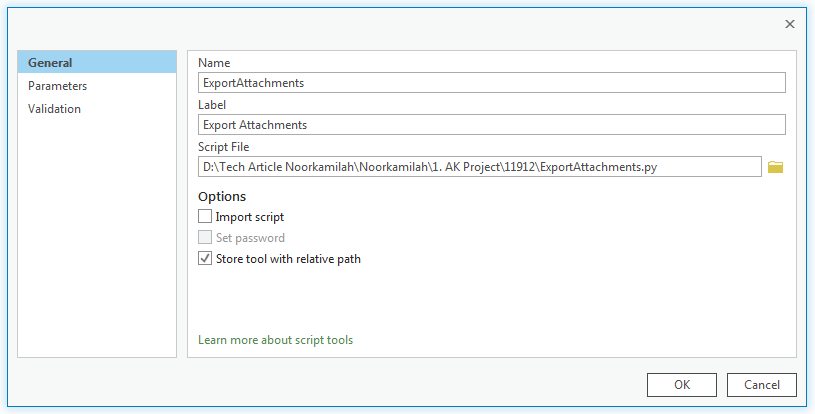Confirm with the OK button
This screenshot has height=414, width=815.
click(x=681, y=385)
